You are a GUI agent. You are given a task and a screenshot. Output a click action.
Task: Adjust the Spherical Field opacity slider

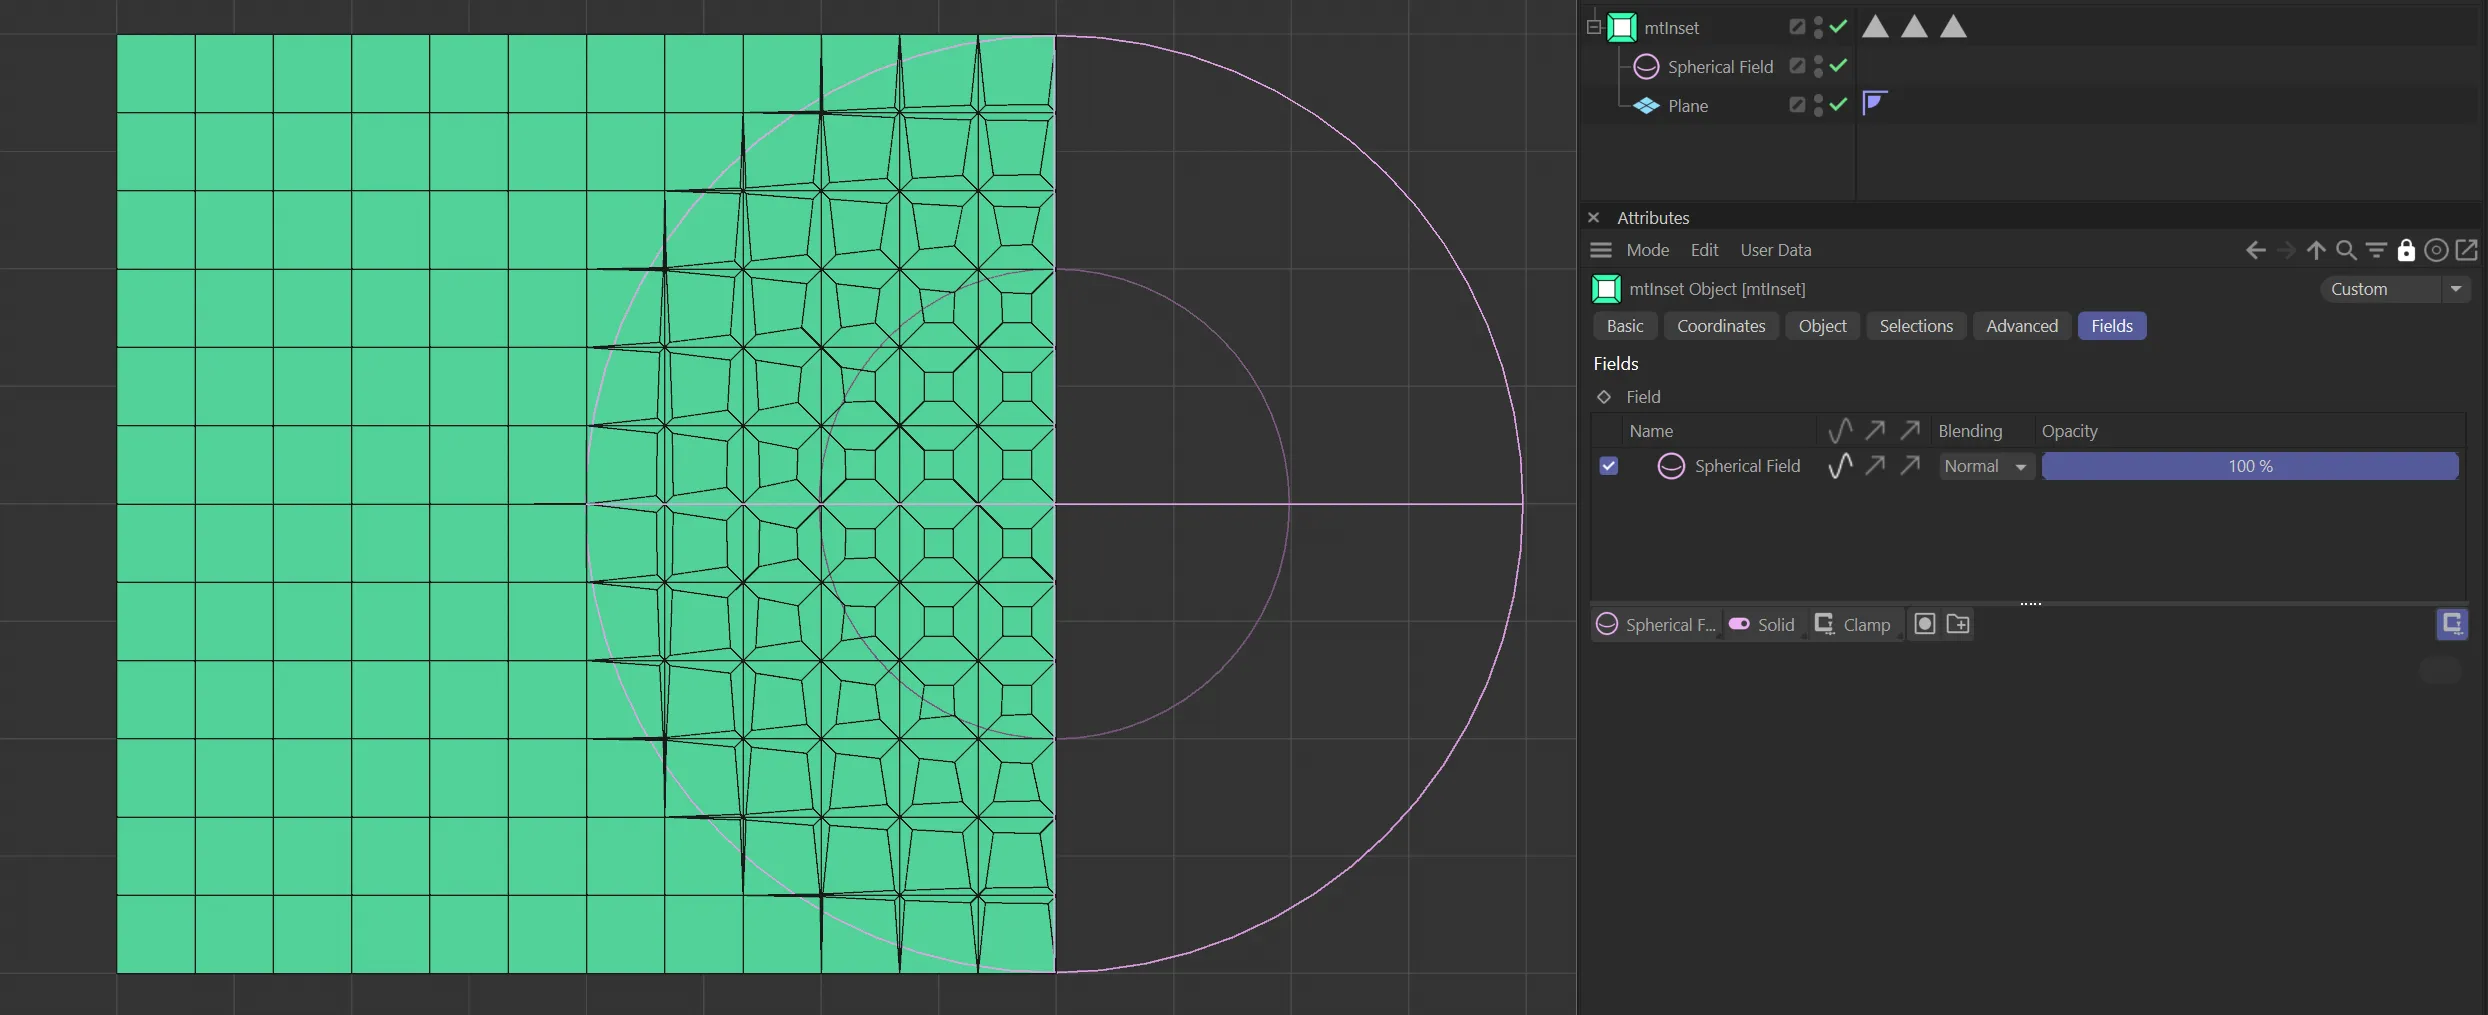pos(2249,466)
